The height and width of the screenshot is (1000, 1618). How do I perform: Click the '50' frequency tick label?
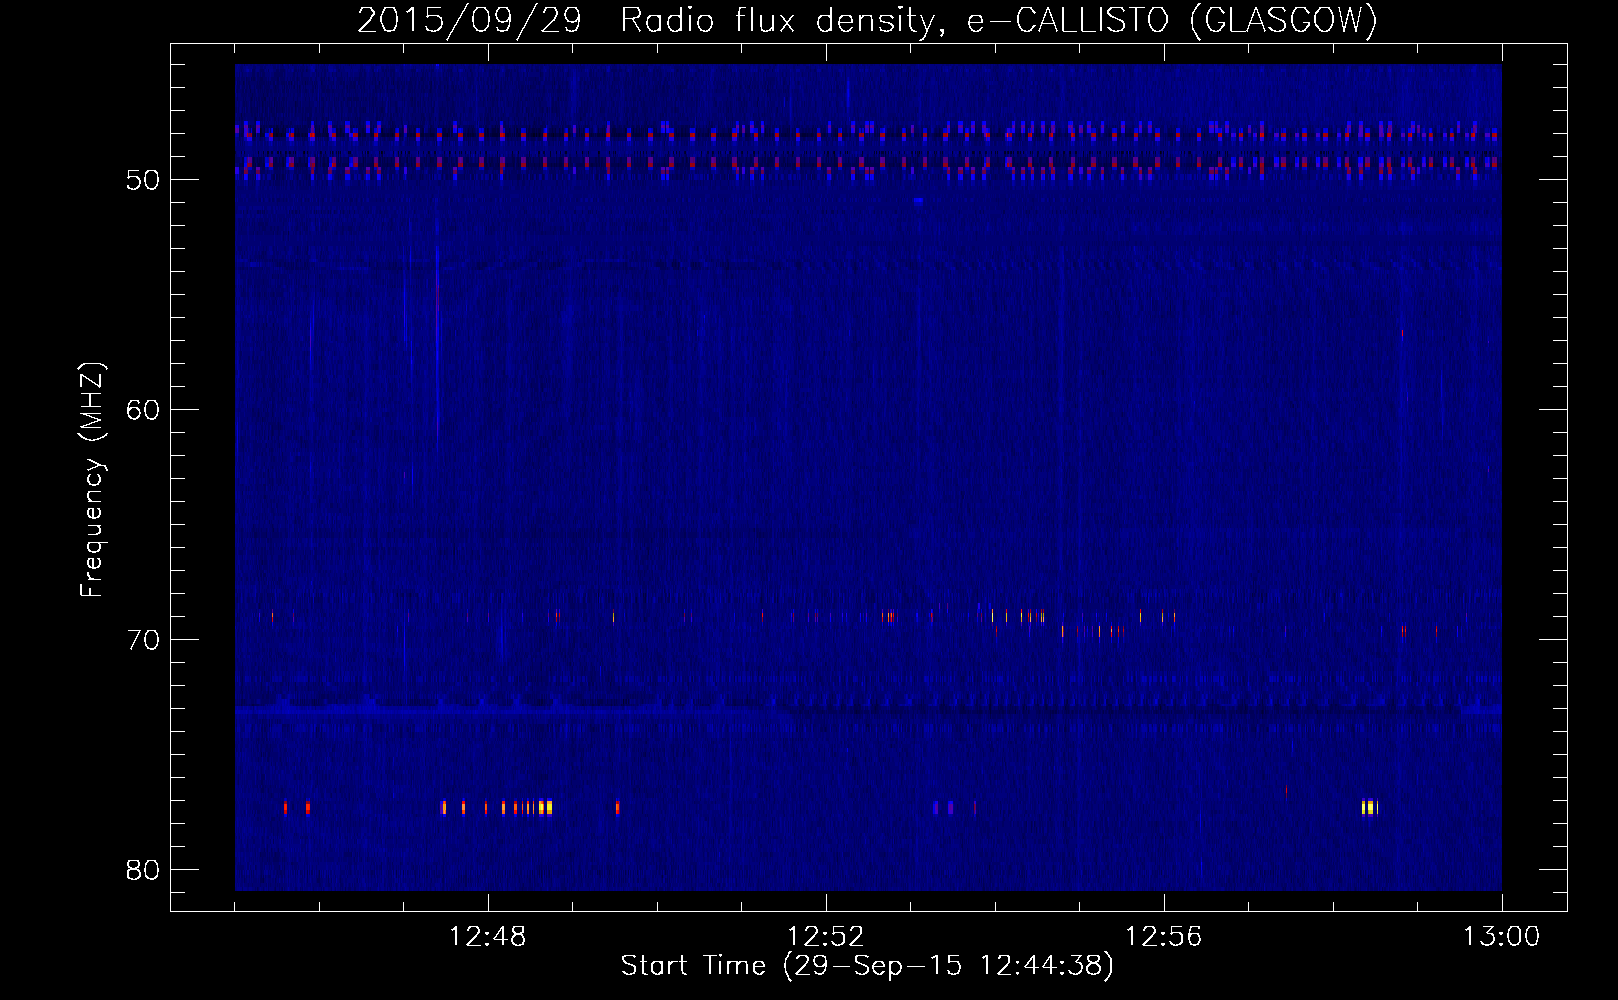[143, 180]
